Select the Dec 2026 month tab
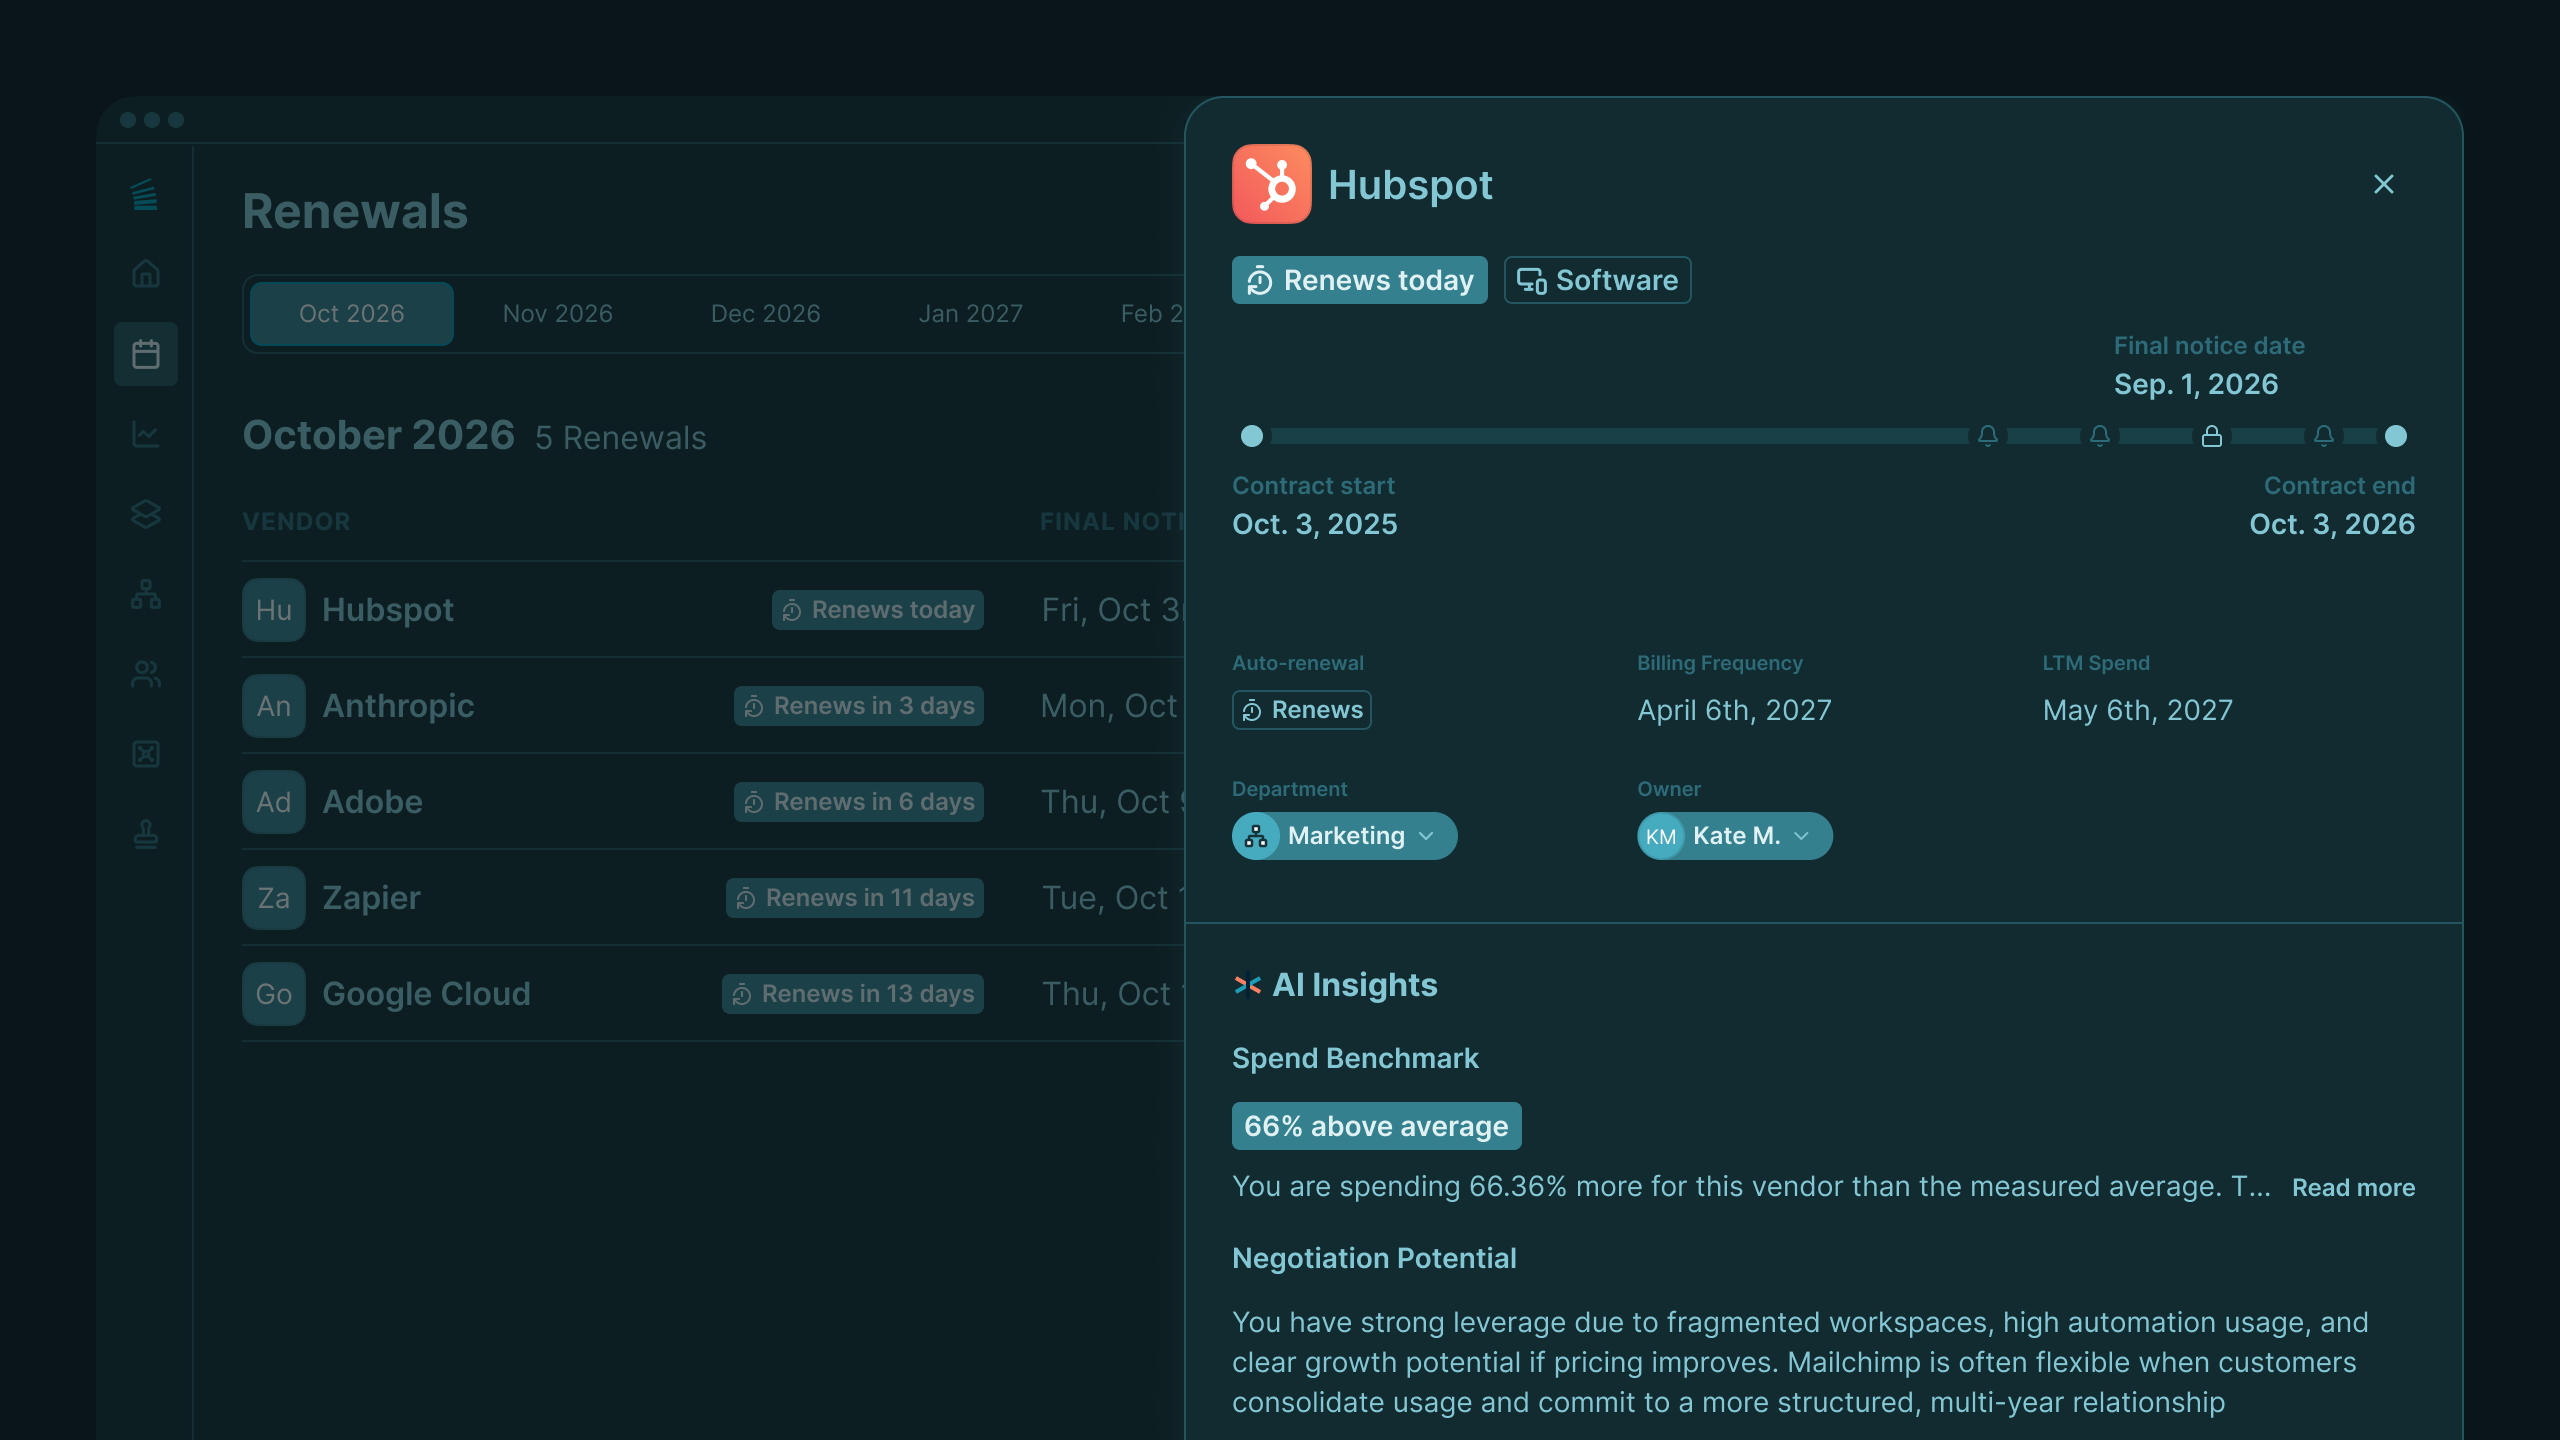The width and height of the screenshot is (2560, 1440). (765, 314)
